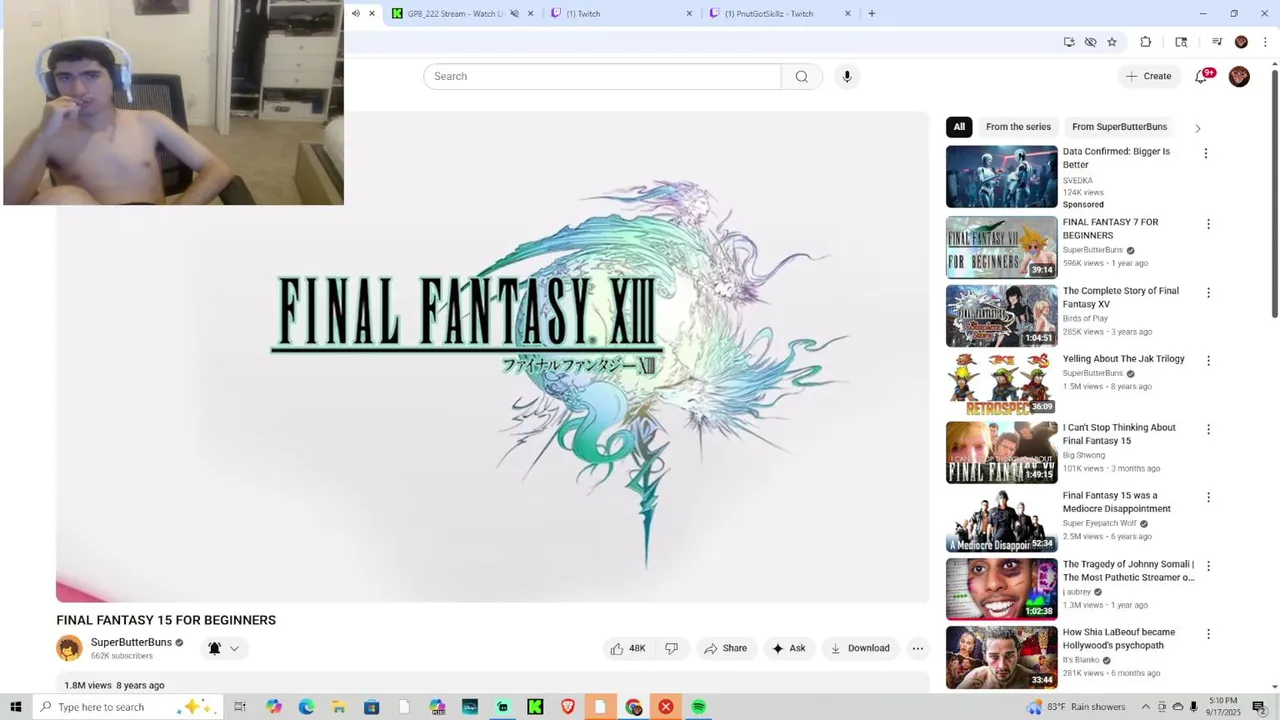Open YouTube notifications bell

(1202, 76)
